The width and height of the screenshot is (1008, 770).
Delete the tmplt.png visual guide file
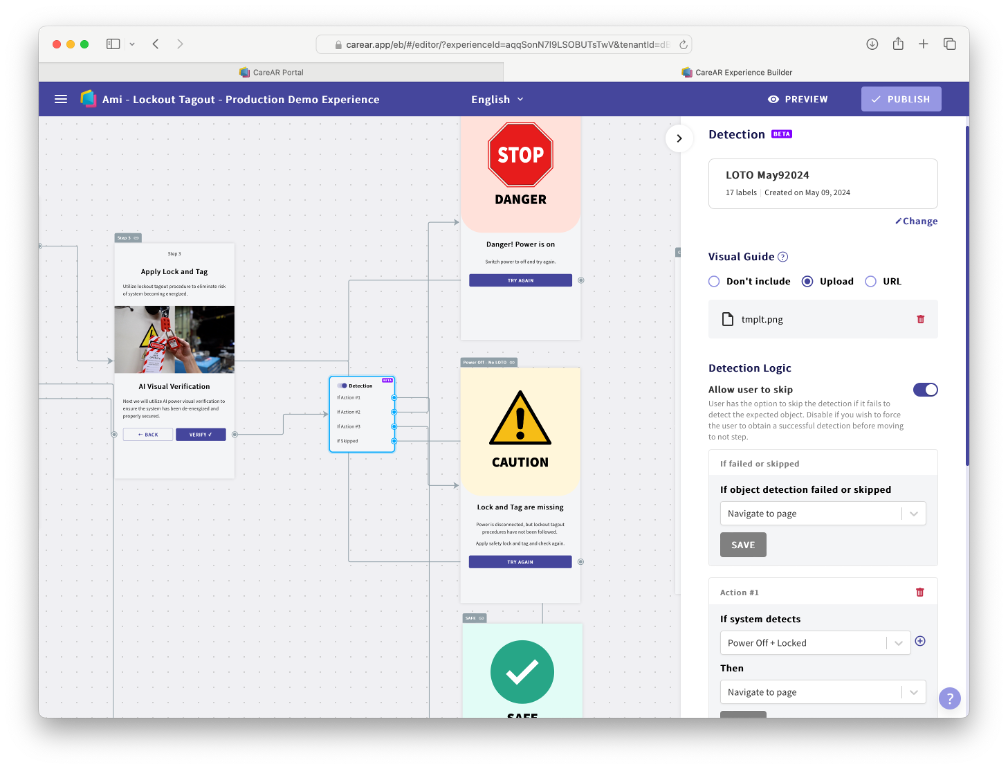[920, 319]
